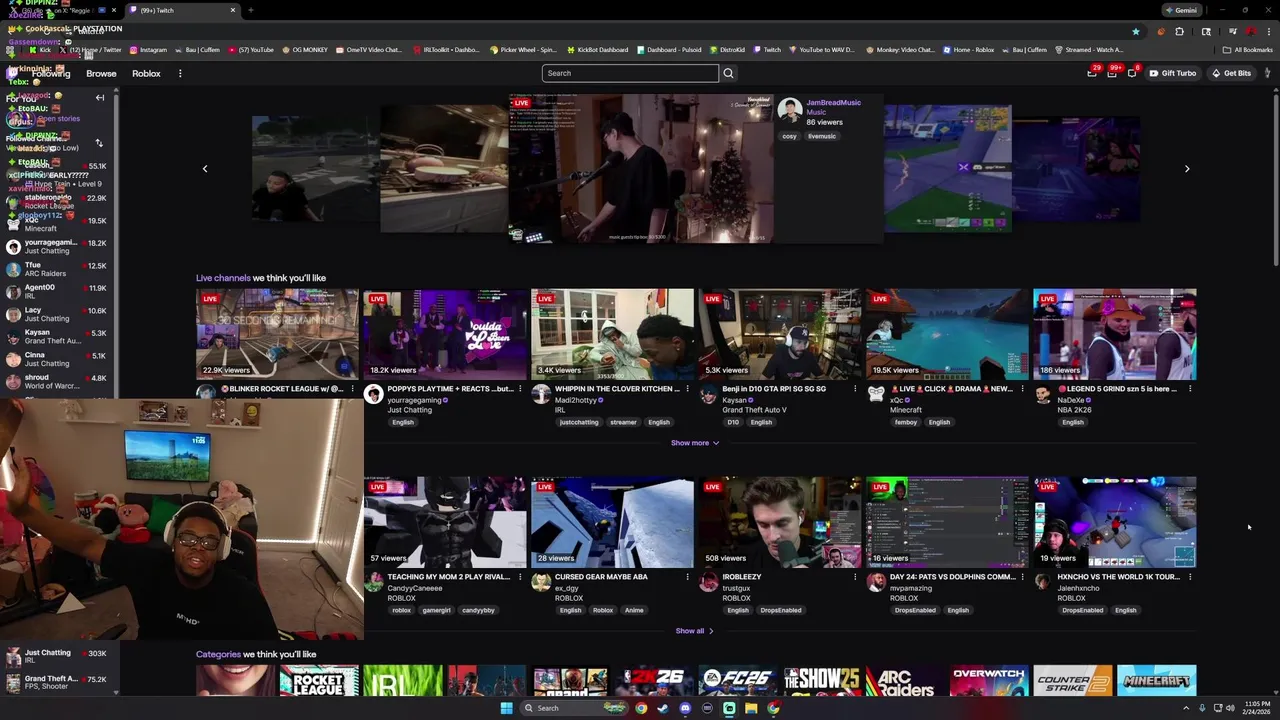Open the Roblox tab in the Twitch header
This screenshot has height=720, width=1280.
[146, 73]
